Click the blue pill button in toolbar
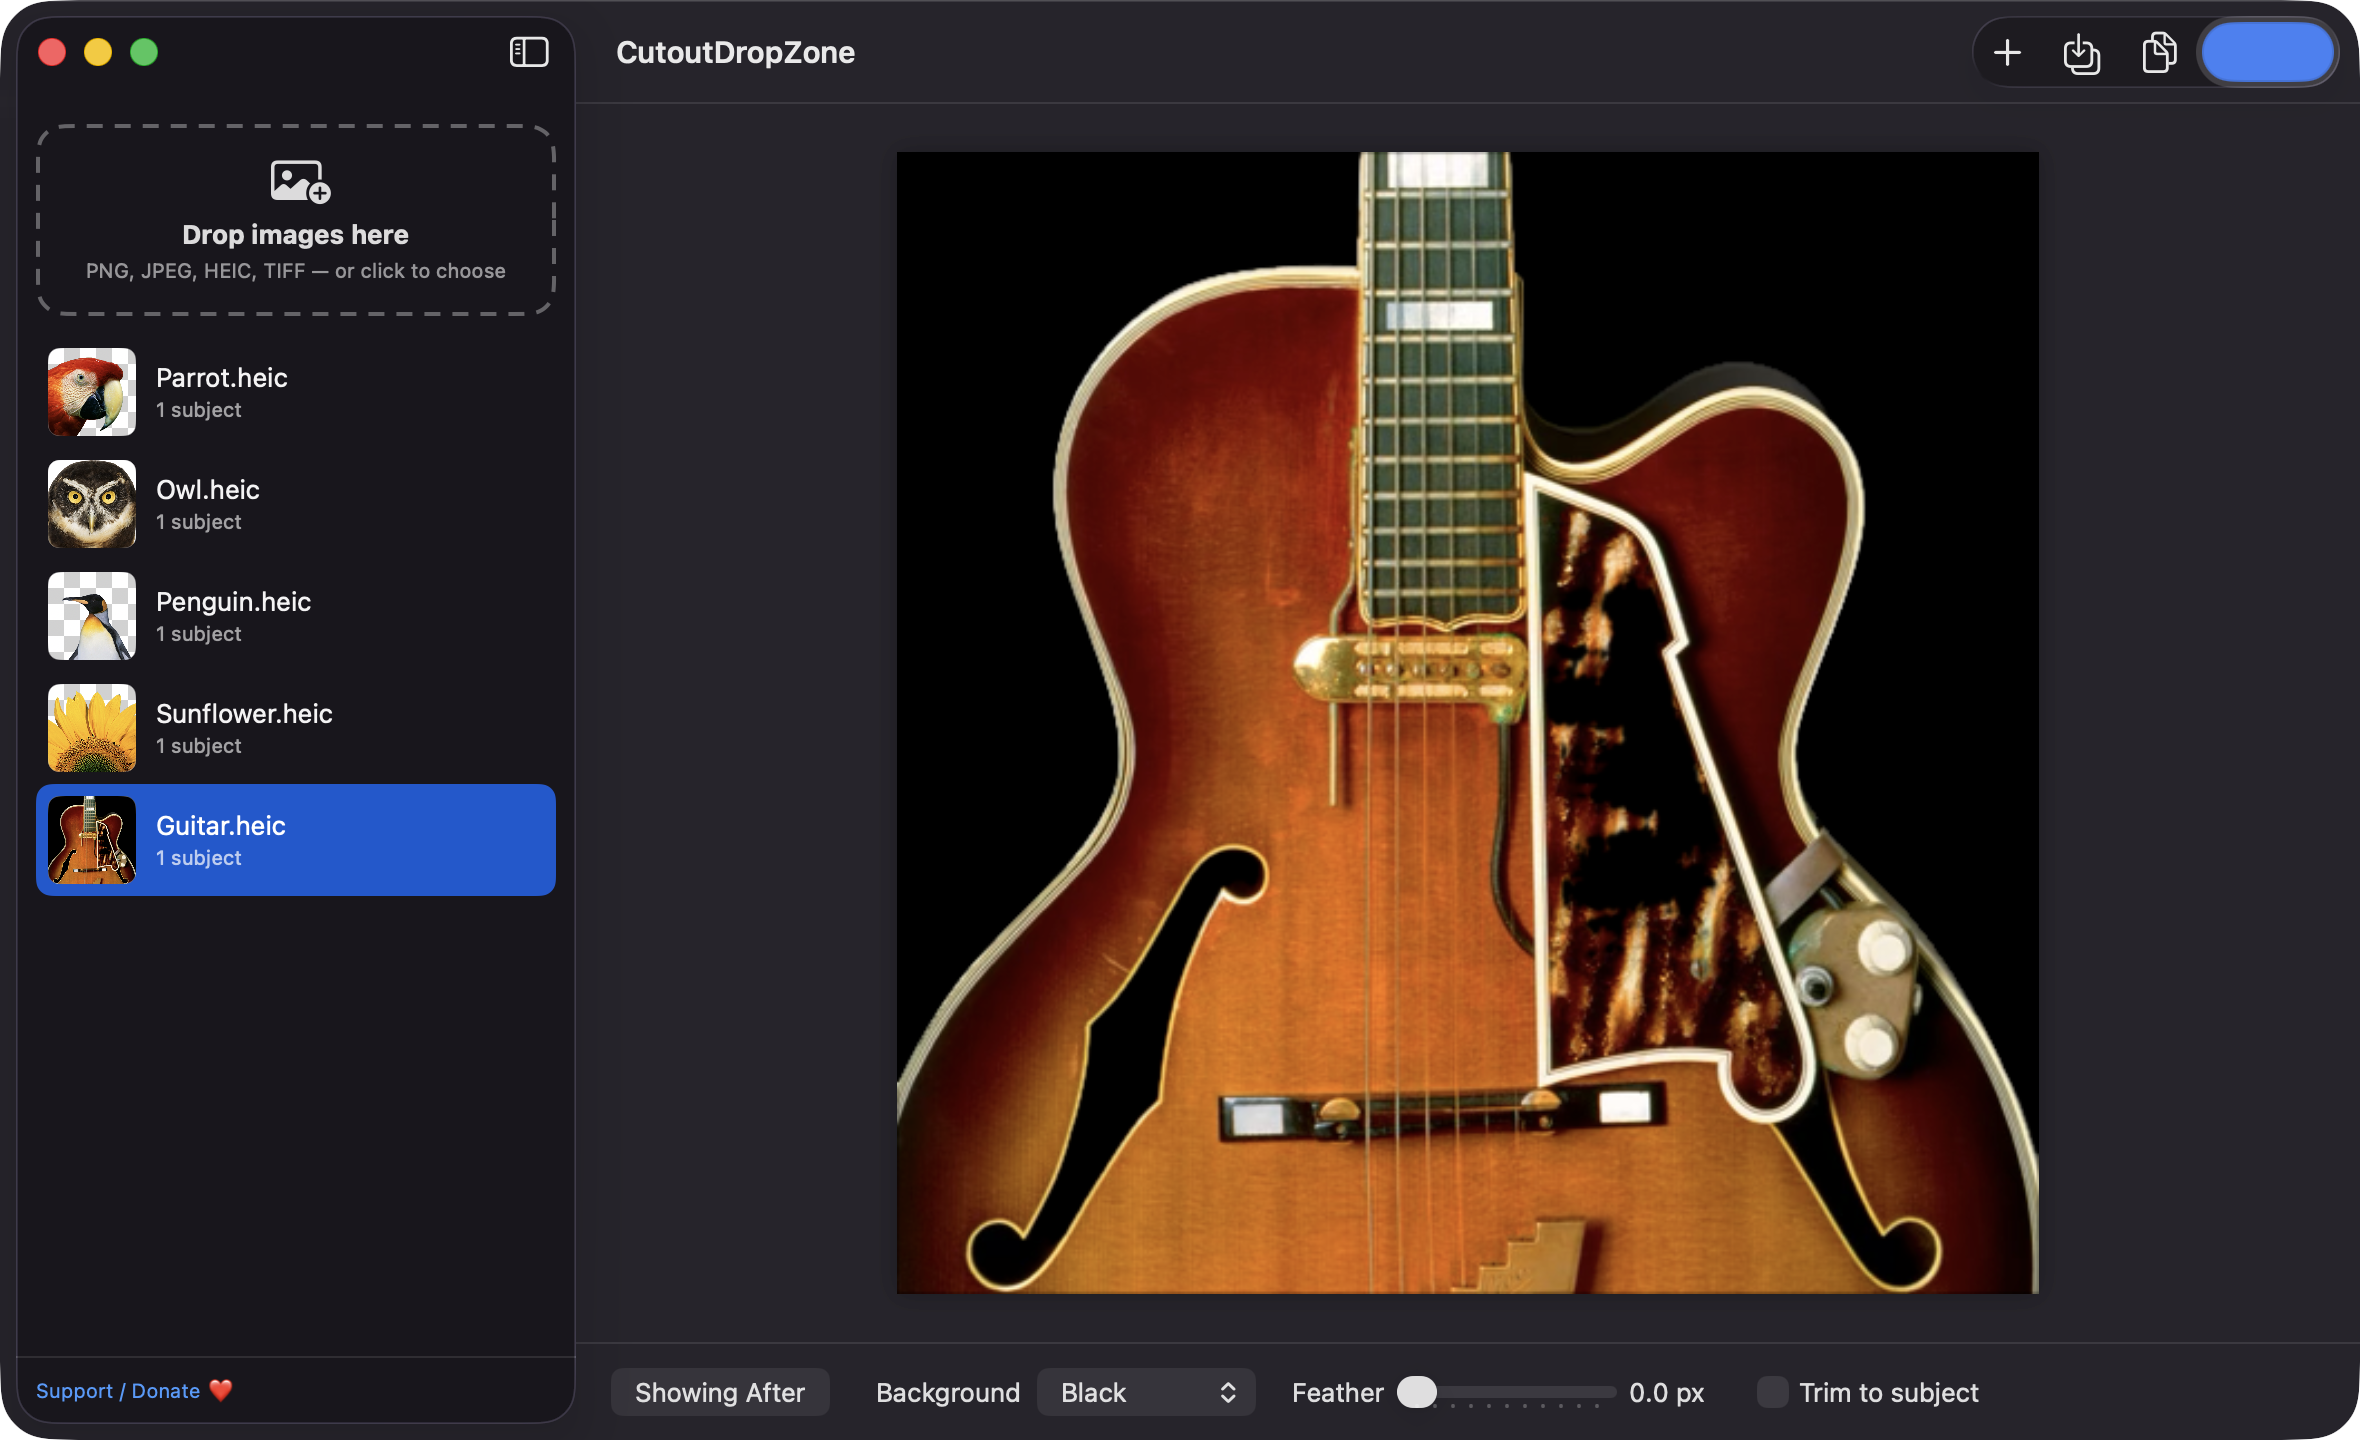The width and height of the screenshot is (2360, 1440). (2267, 52)
